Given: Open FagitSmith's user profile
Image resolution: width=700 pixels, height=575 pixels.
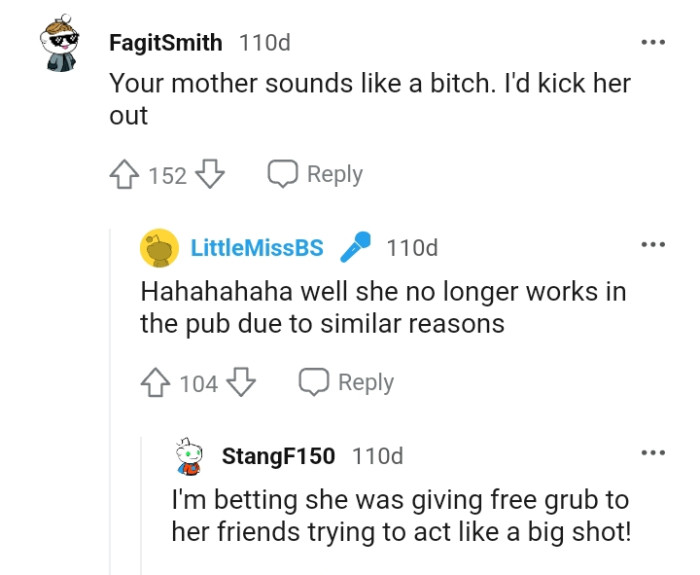Looking at the screenshot, I should click(165, 43).
